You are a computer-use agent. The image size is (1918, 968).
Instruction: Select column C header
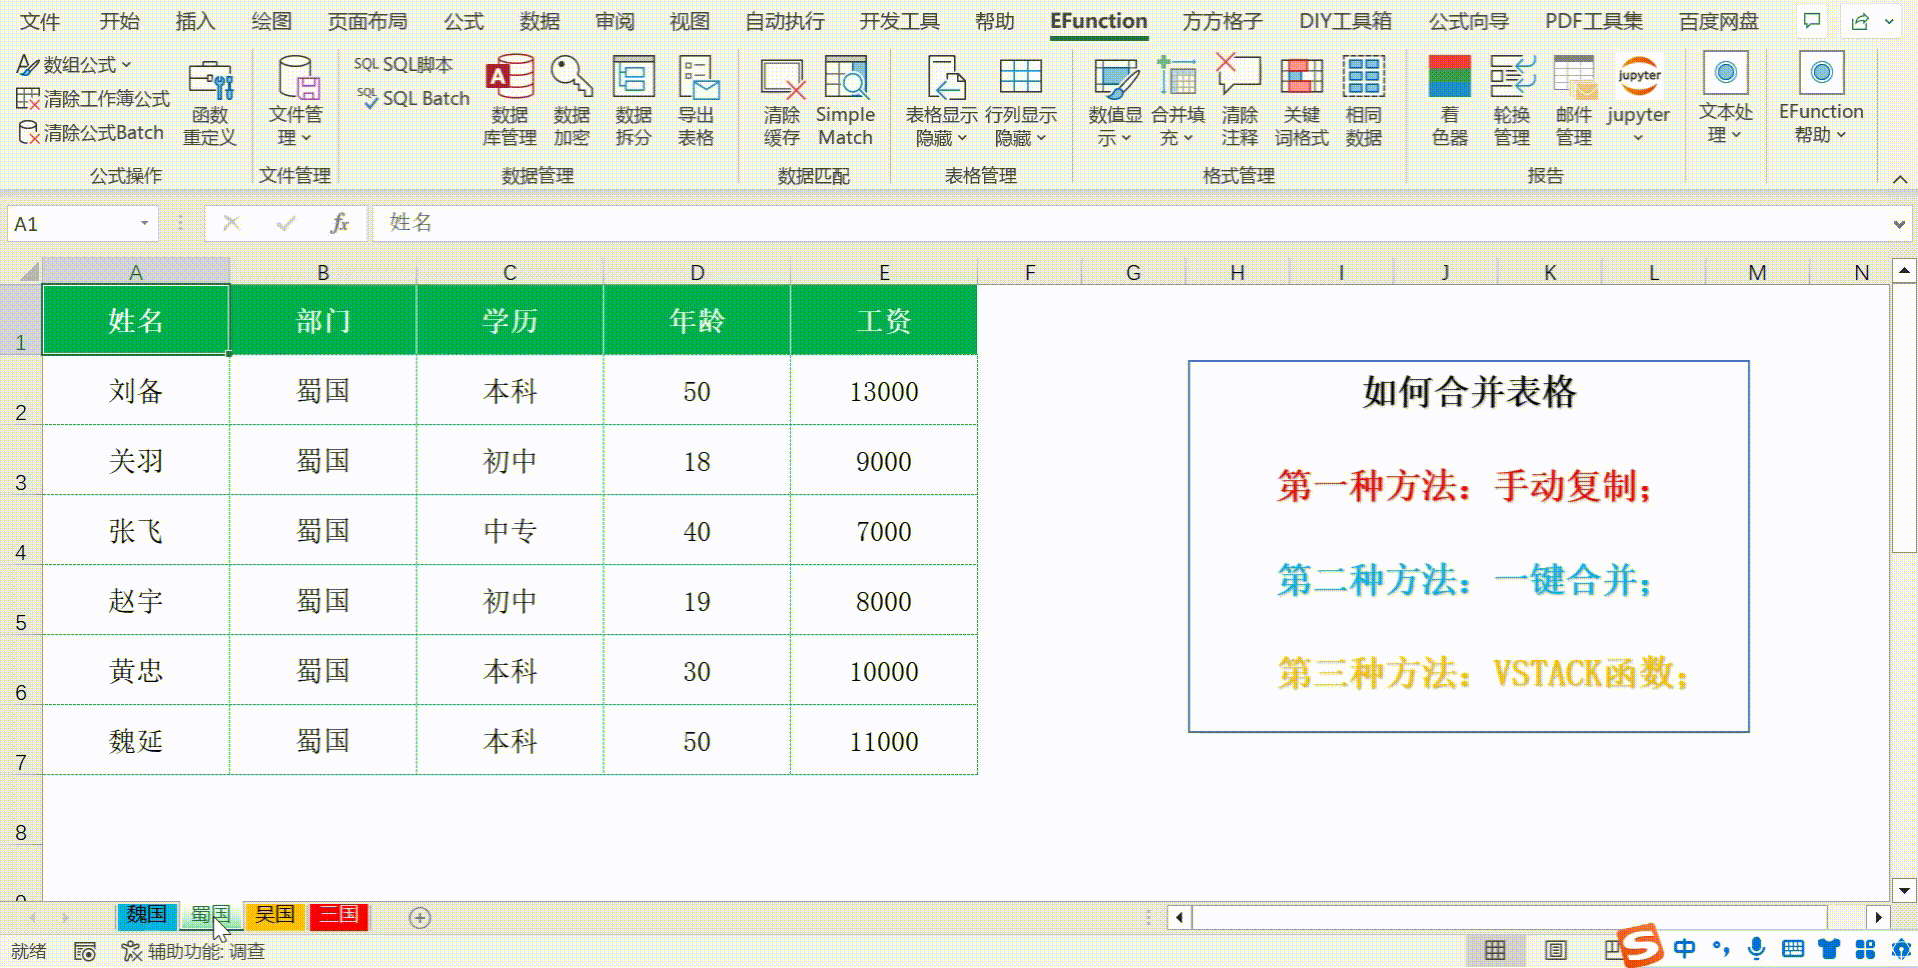pos(509,272)
